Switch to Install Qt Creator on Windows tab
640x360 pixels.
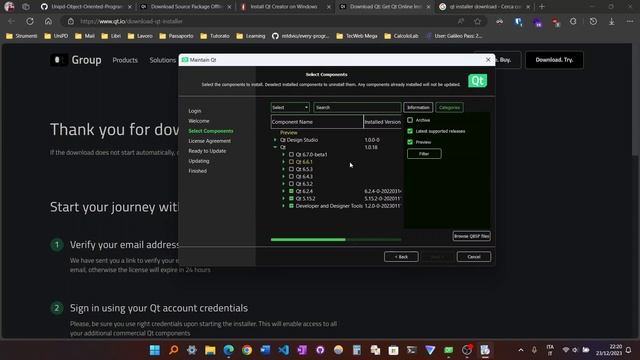click(x=285, y=7)
